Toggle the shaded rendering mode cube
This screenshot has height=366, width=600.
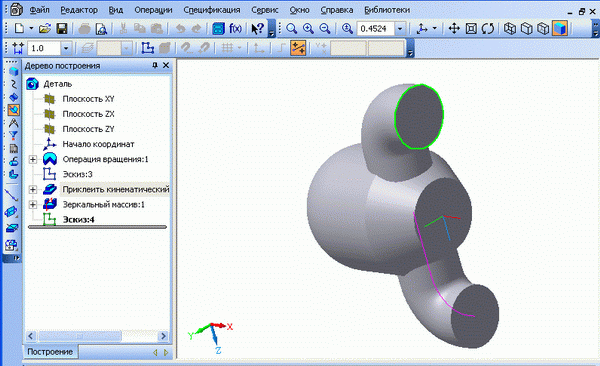[559, 28]
